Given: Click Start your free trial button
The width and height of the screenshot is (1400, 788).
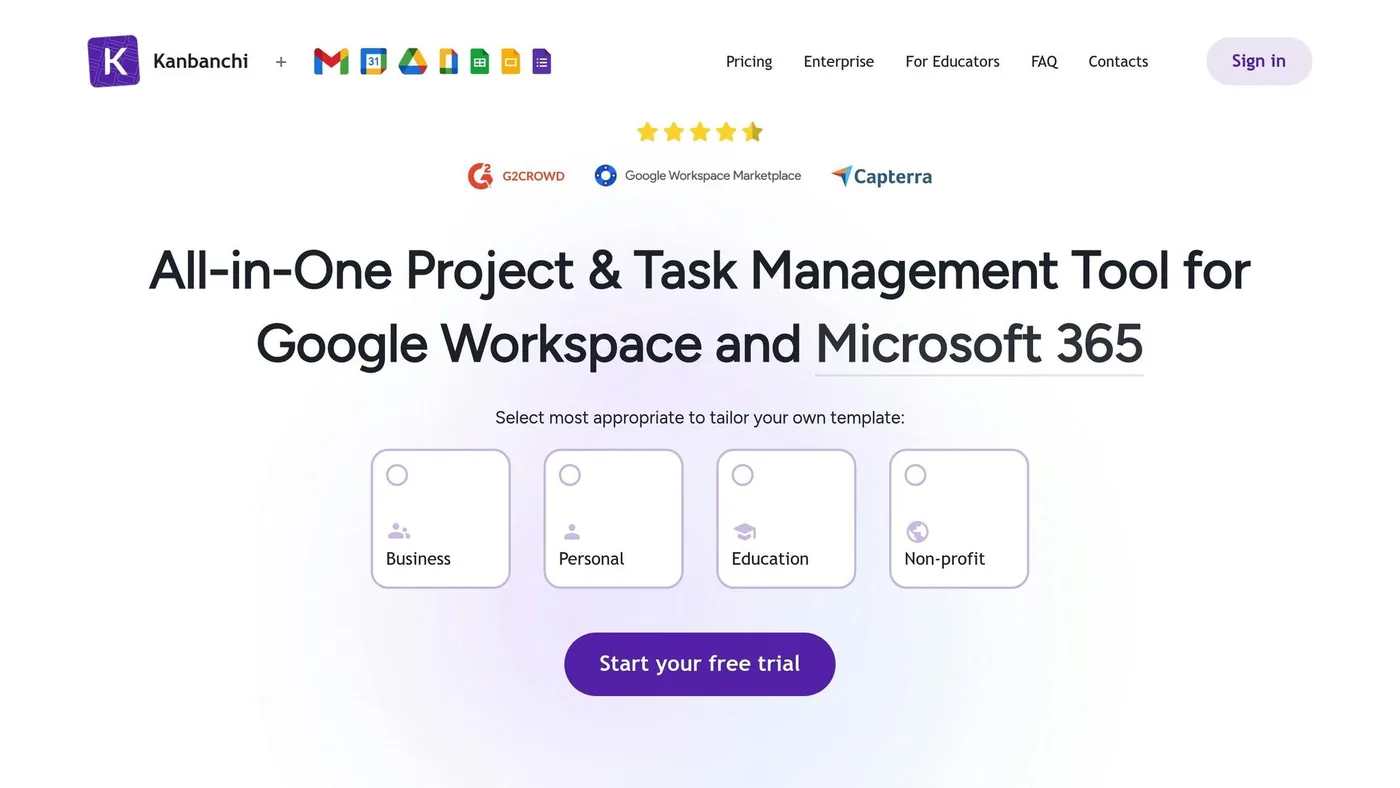Looking at the screenshot, I should (x=700, y=664).
